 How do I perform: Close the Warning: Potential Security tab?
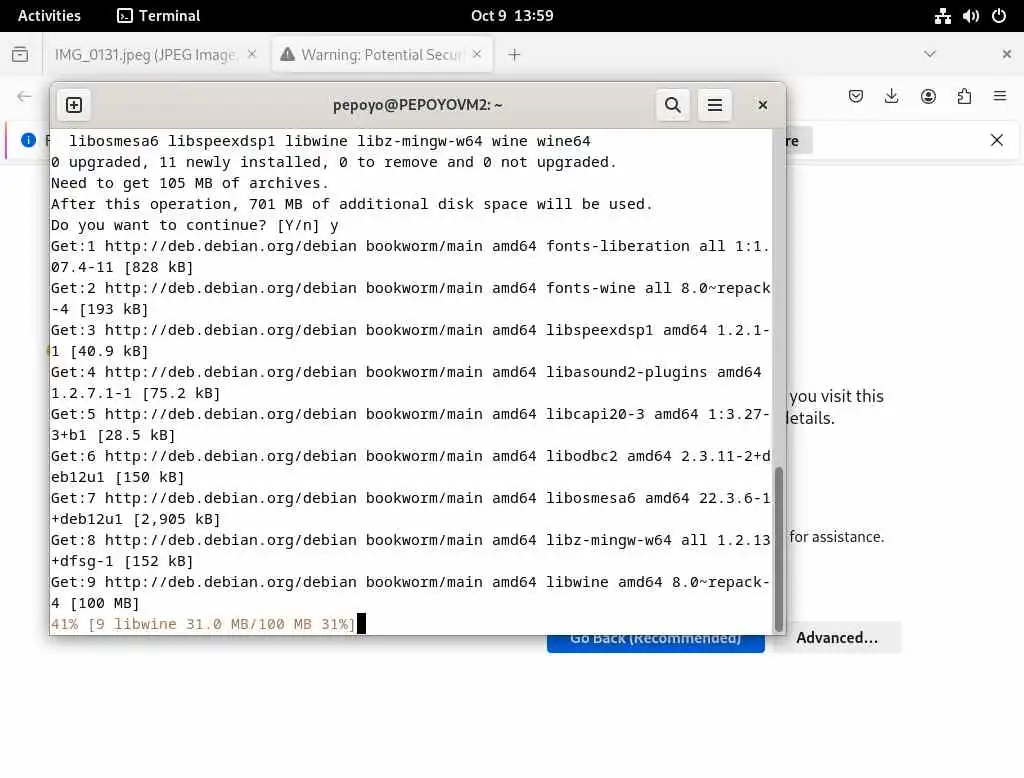(477, 55)
